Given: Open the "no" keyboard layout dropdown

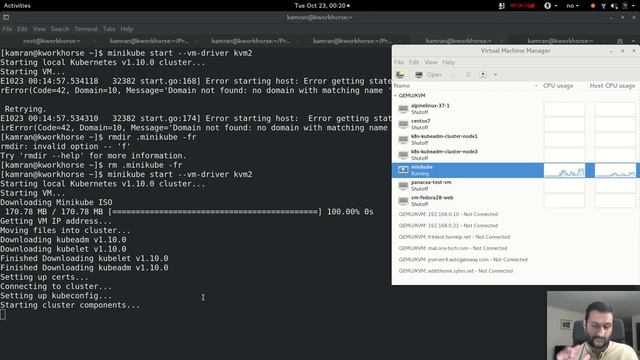Looking at the screenshot, I should pos(572,6).
